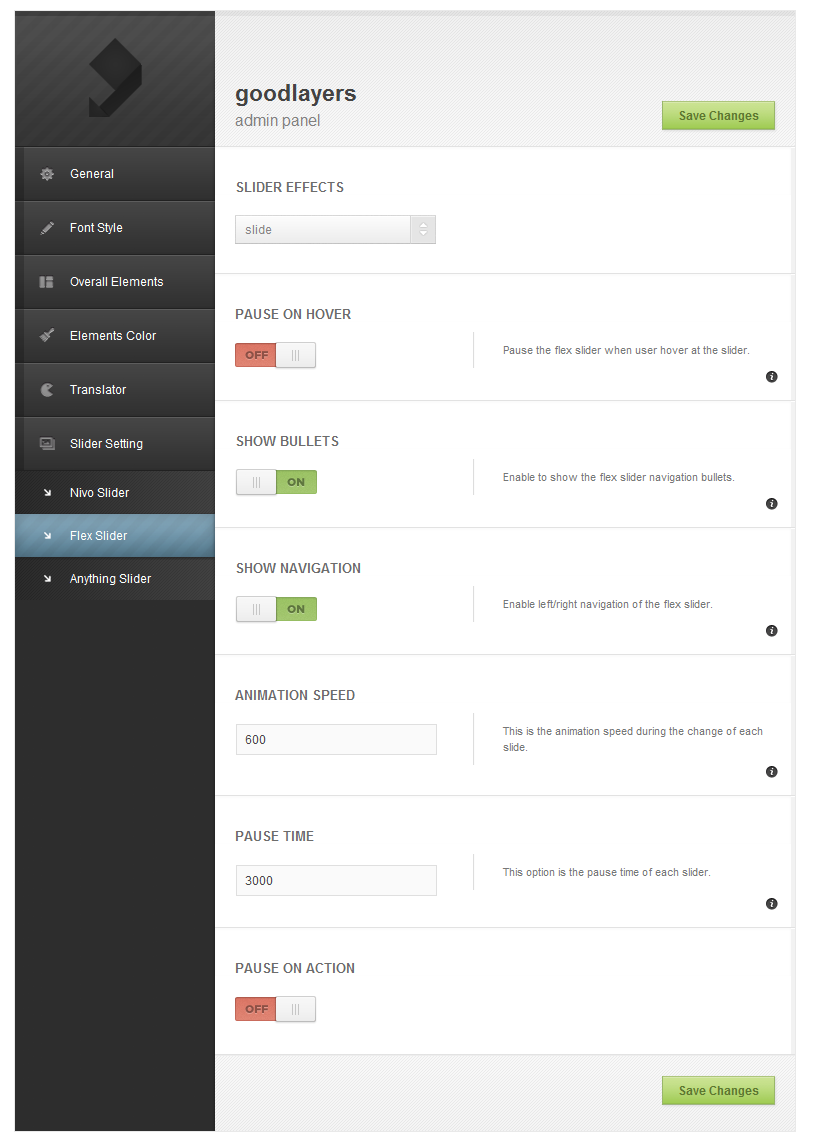The width and height of the screenshot is (813, 1144).
Task: Click the top Save Changes button
Action: [x=718, y=116]
